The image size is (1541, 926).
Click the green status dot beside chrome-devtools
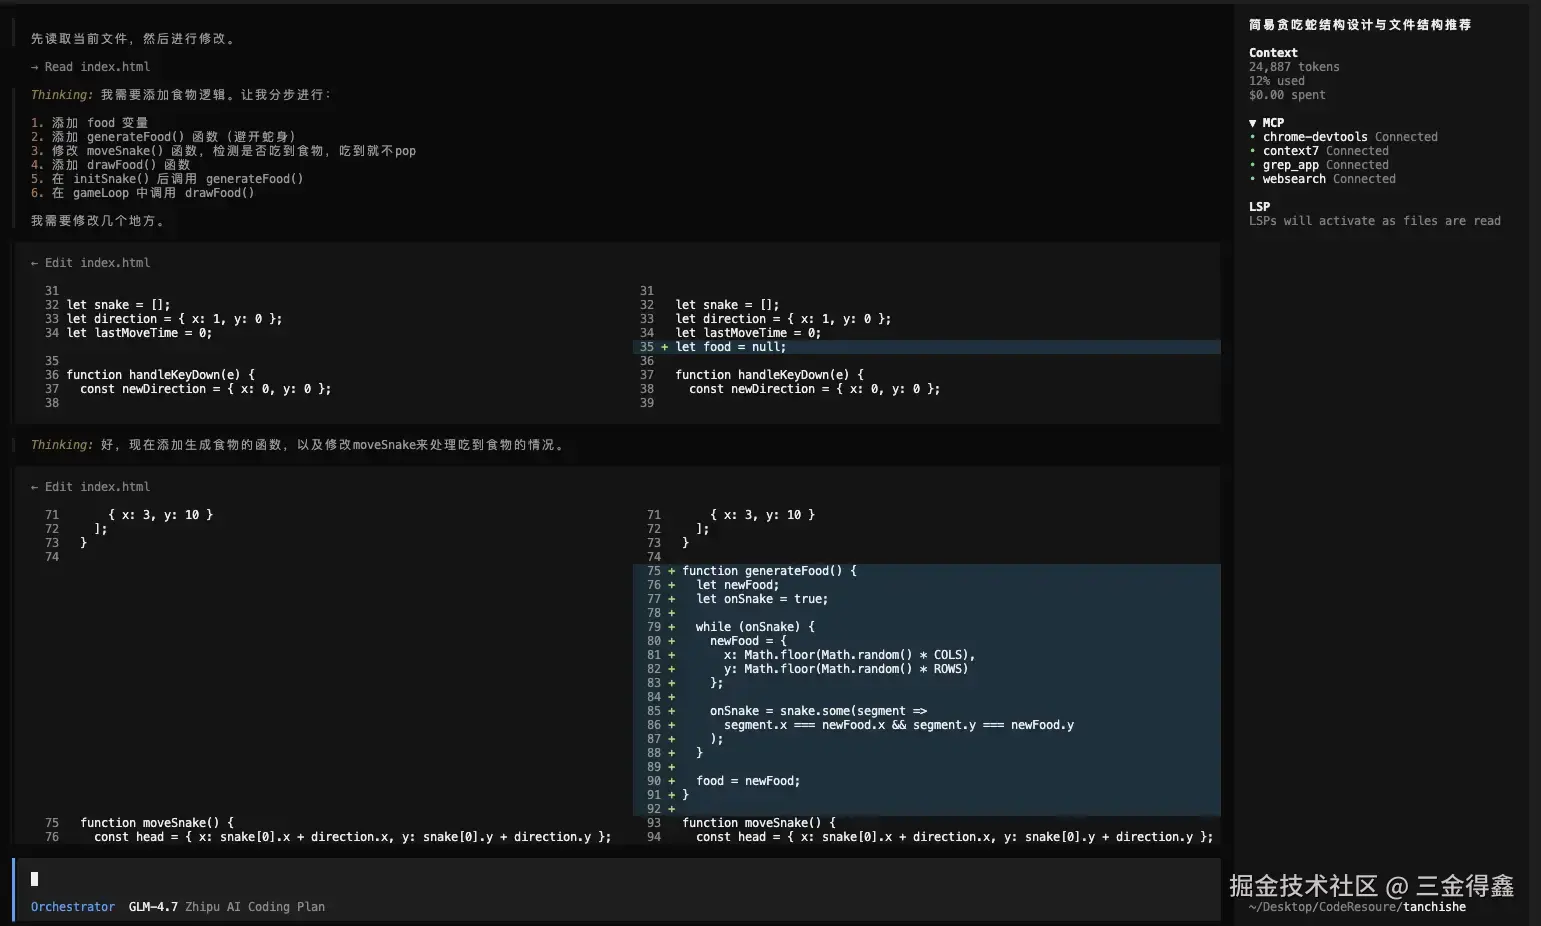pos(1252,137)
